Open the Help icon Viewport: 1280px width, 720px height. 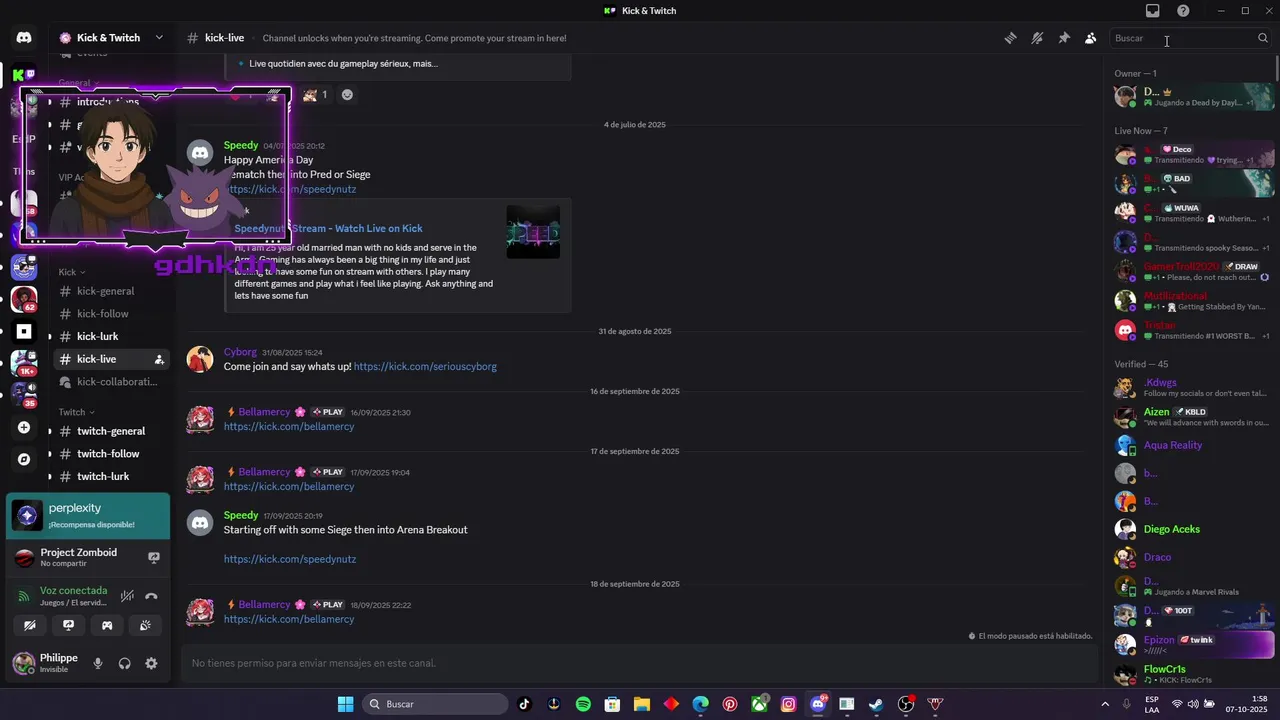pos(1183,10)
